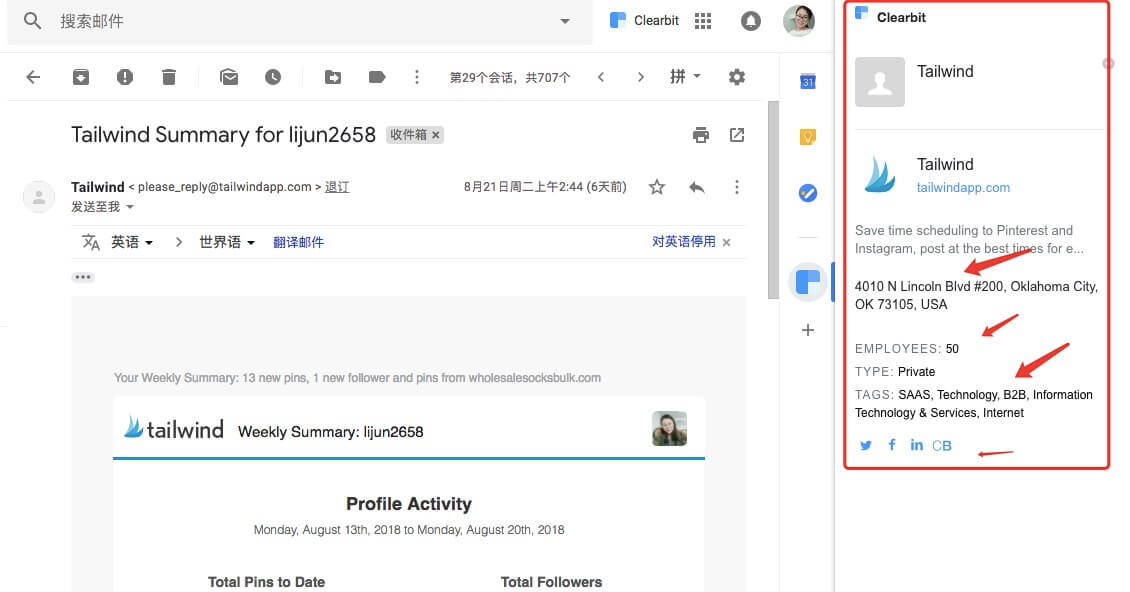Star the Tailwind email
1130x592 pixels.
tap(657, 187)
